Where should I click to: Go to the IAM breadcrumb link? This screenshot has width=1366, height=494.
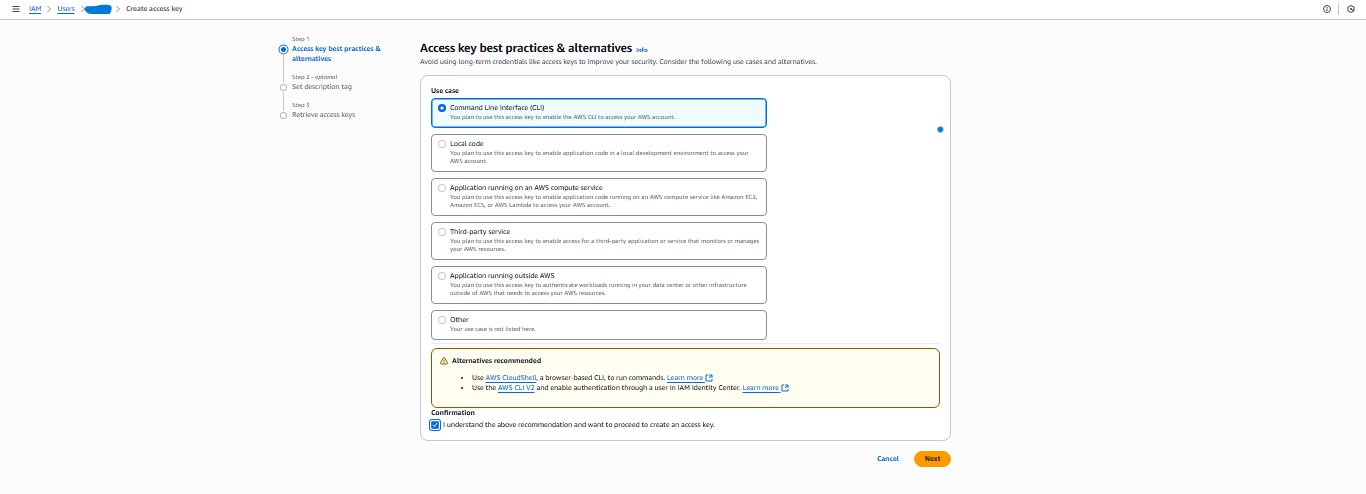(35, 8)
